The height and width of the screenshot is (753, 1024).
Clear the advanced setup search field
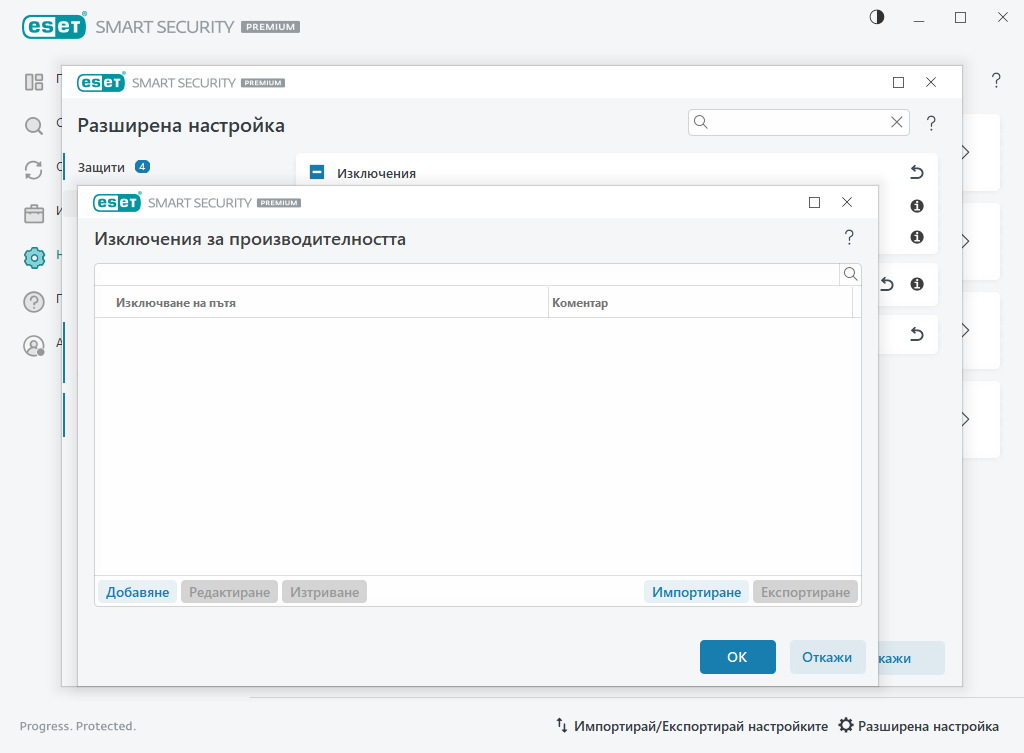pyautogui.click(x=897, y=122)
